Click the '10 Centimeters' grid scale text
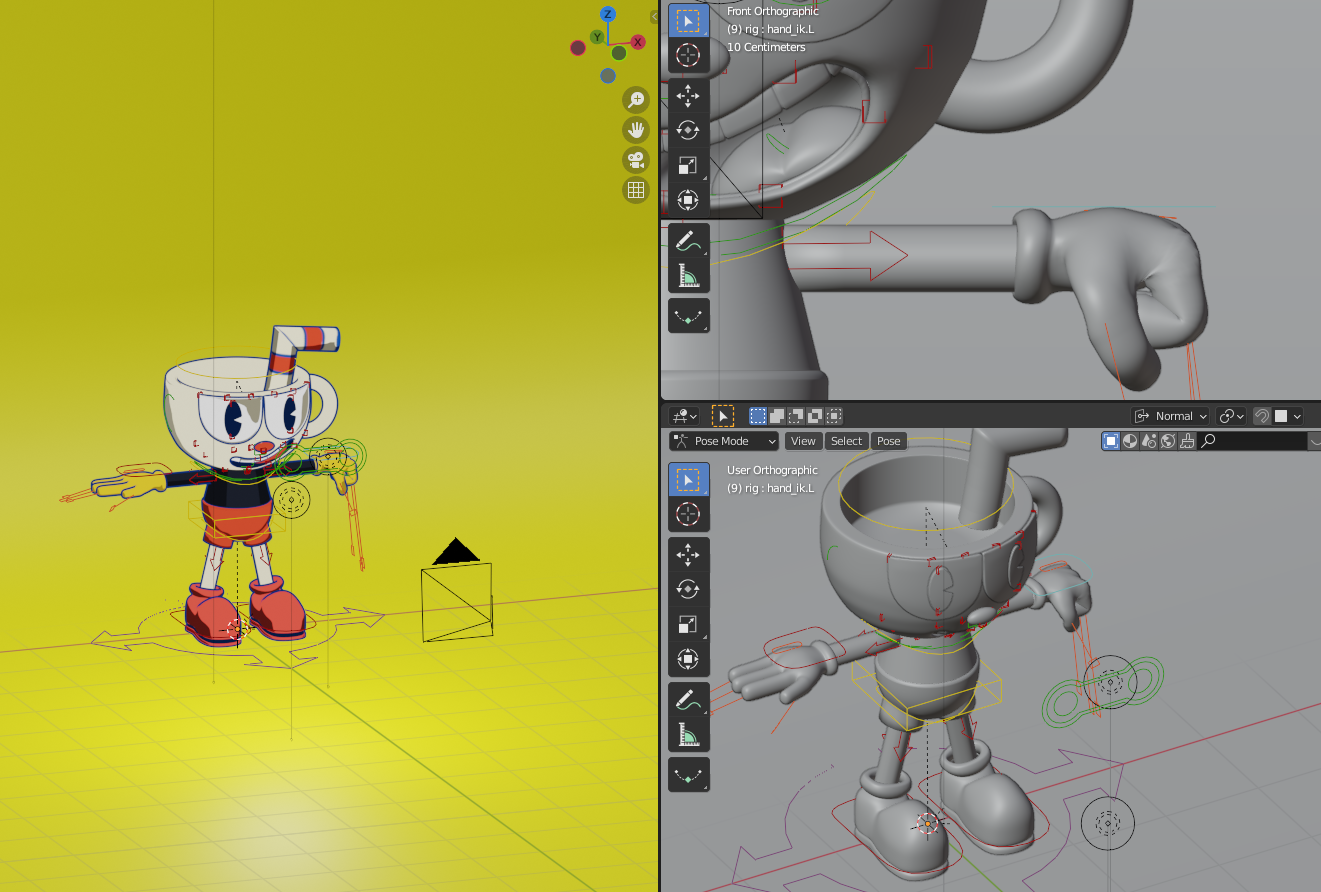This screenshot has height=892, width=1321. pyautogui.click(x=766, y=47)
